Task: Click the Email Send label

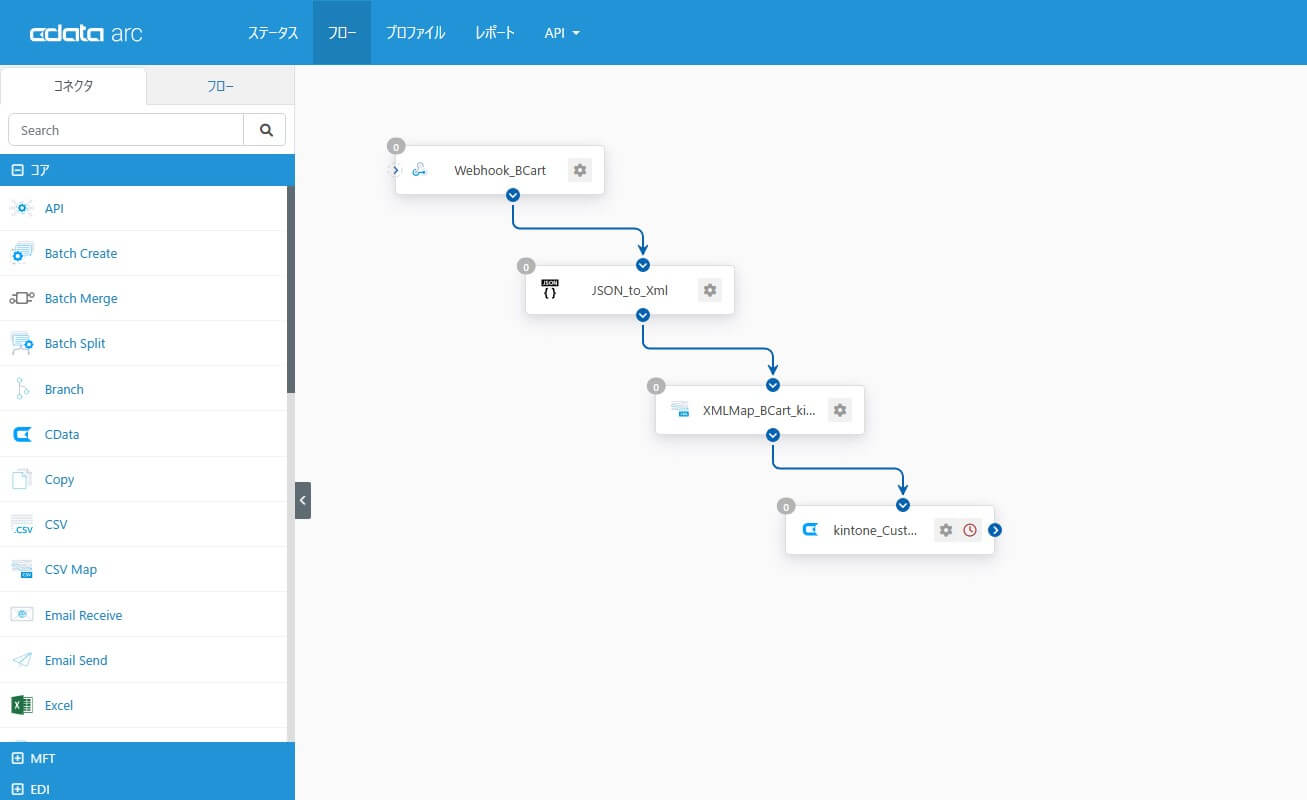Action: [76, 660]
